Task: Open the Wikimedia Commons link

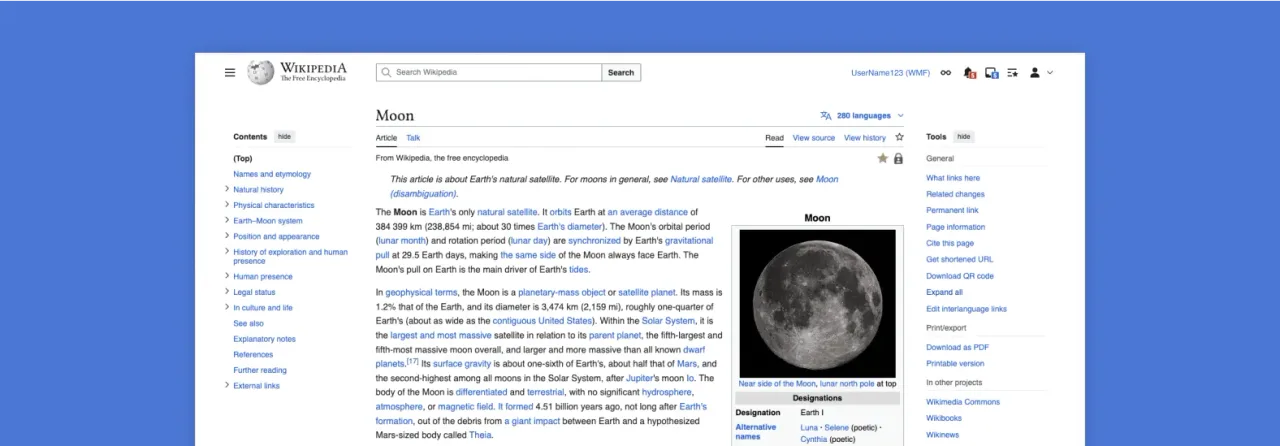Action: 963,402
